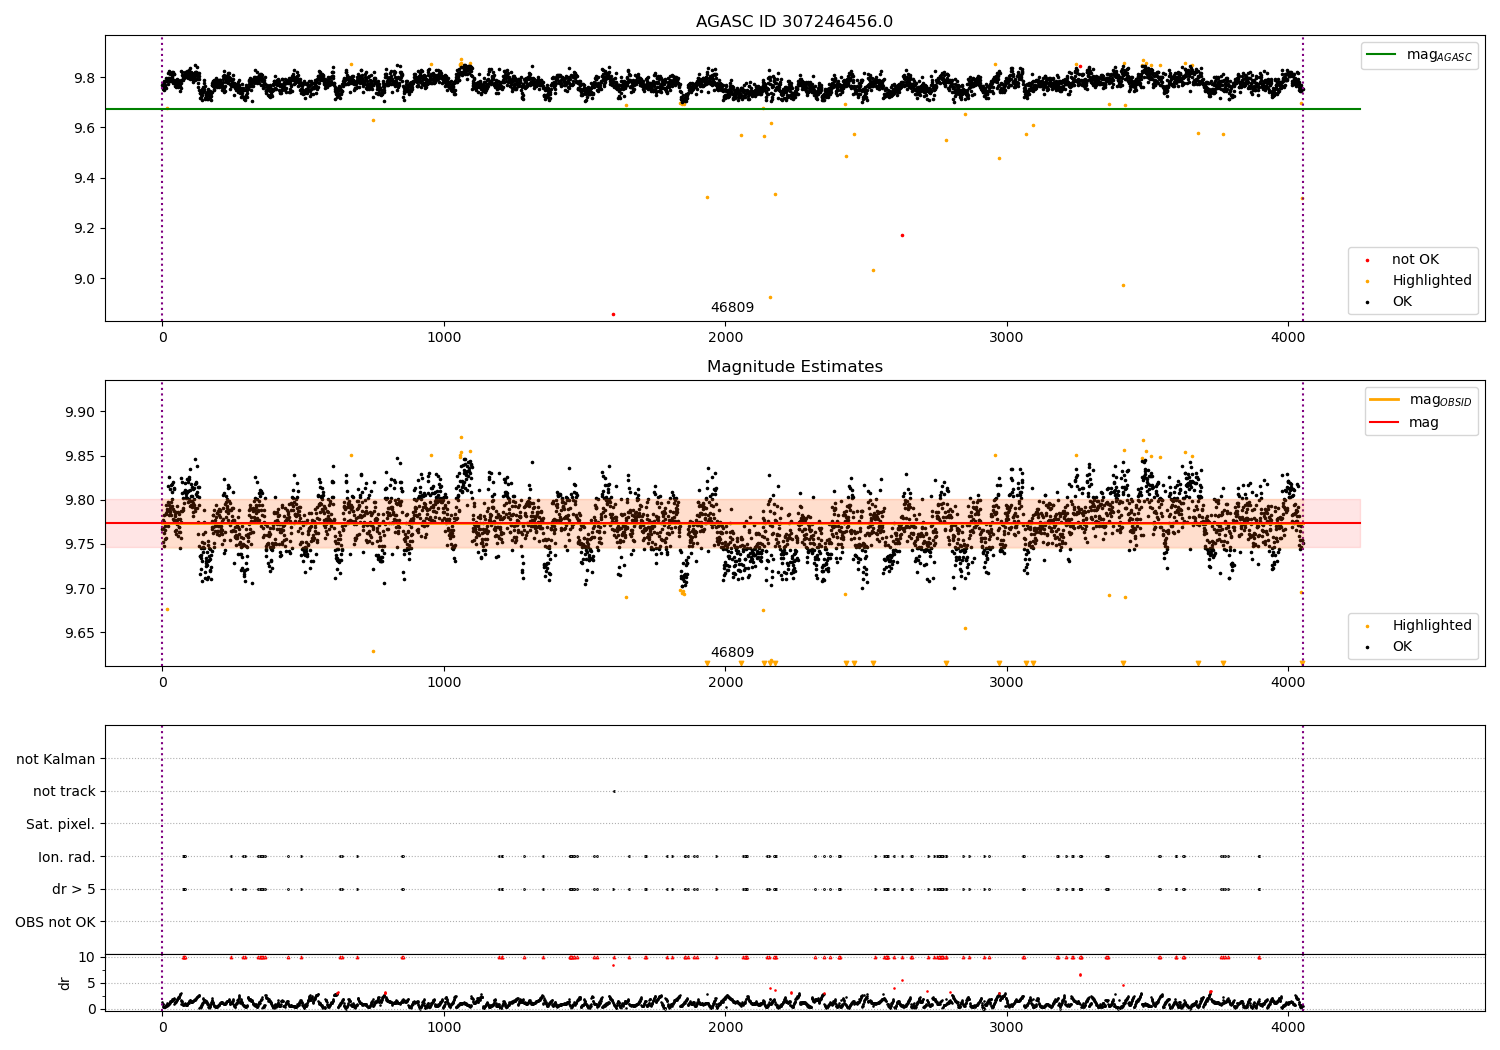Click the lowest red point in top plot

[x=613, y=314]
